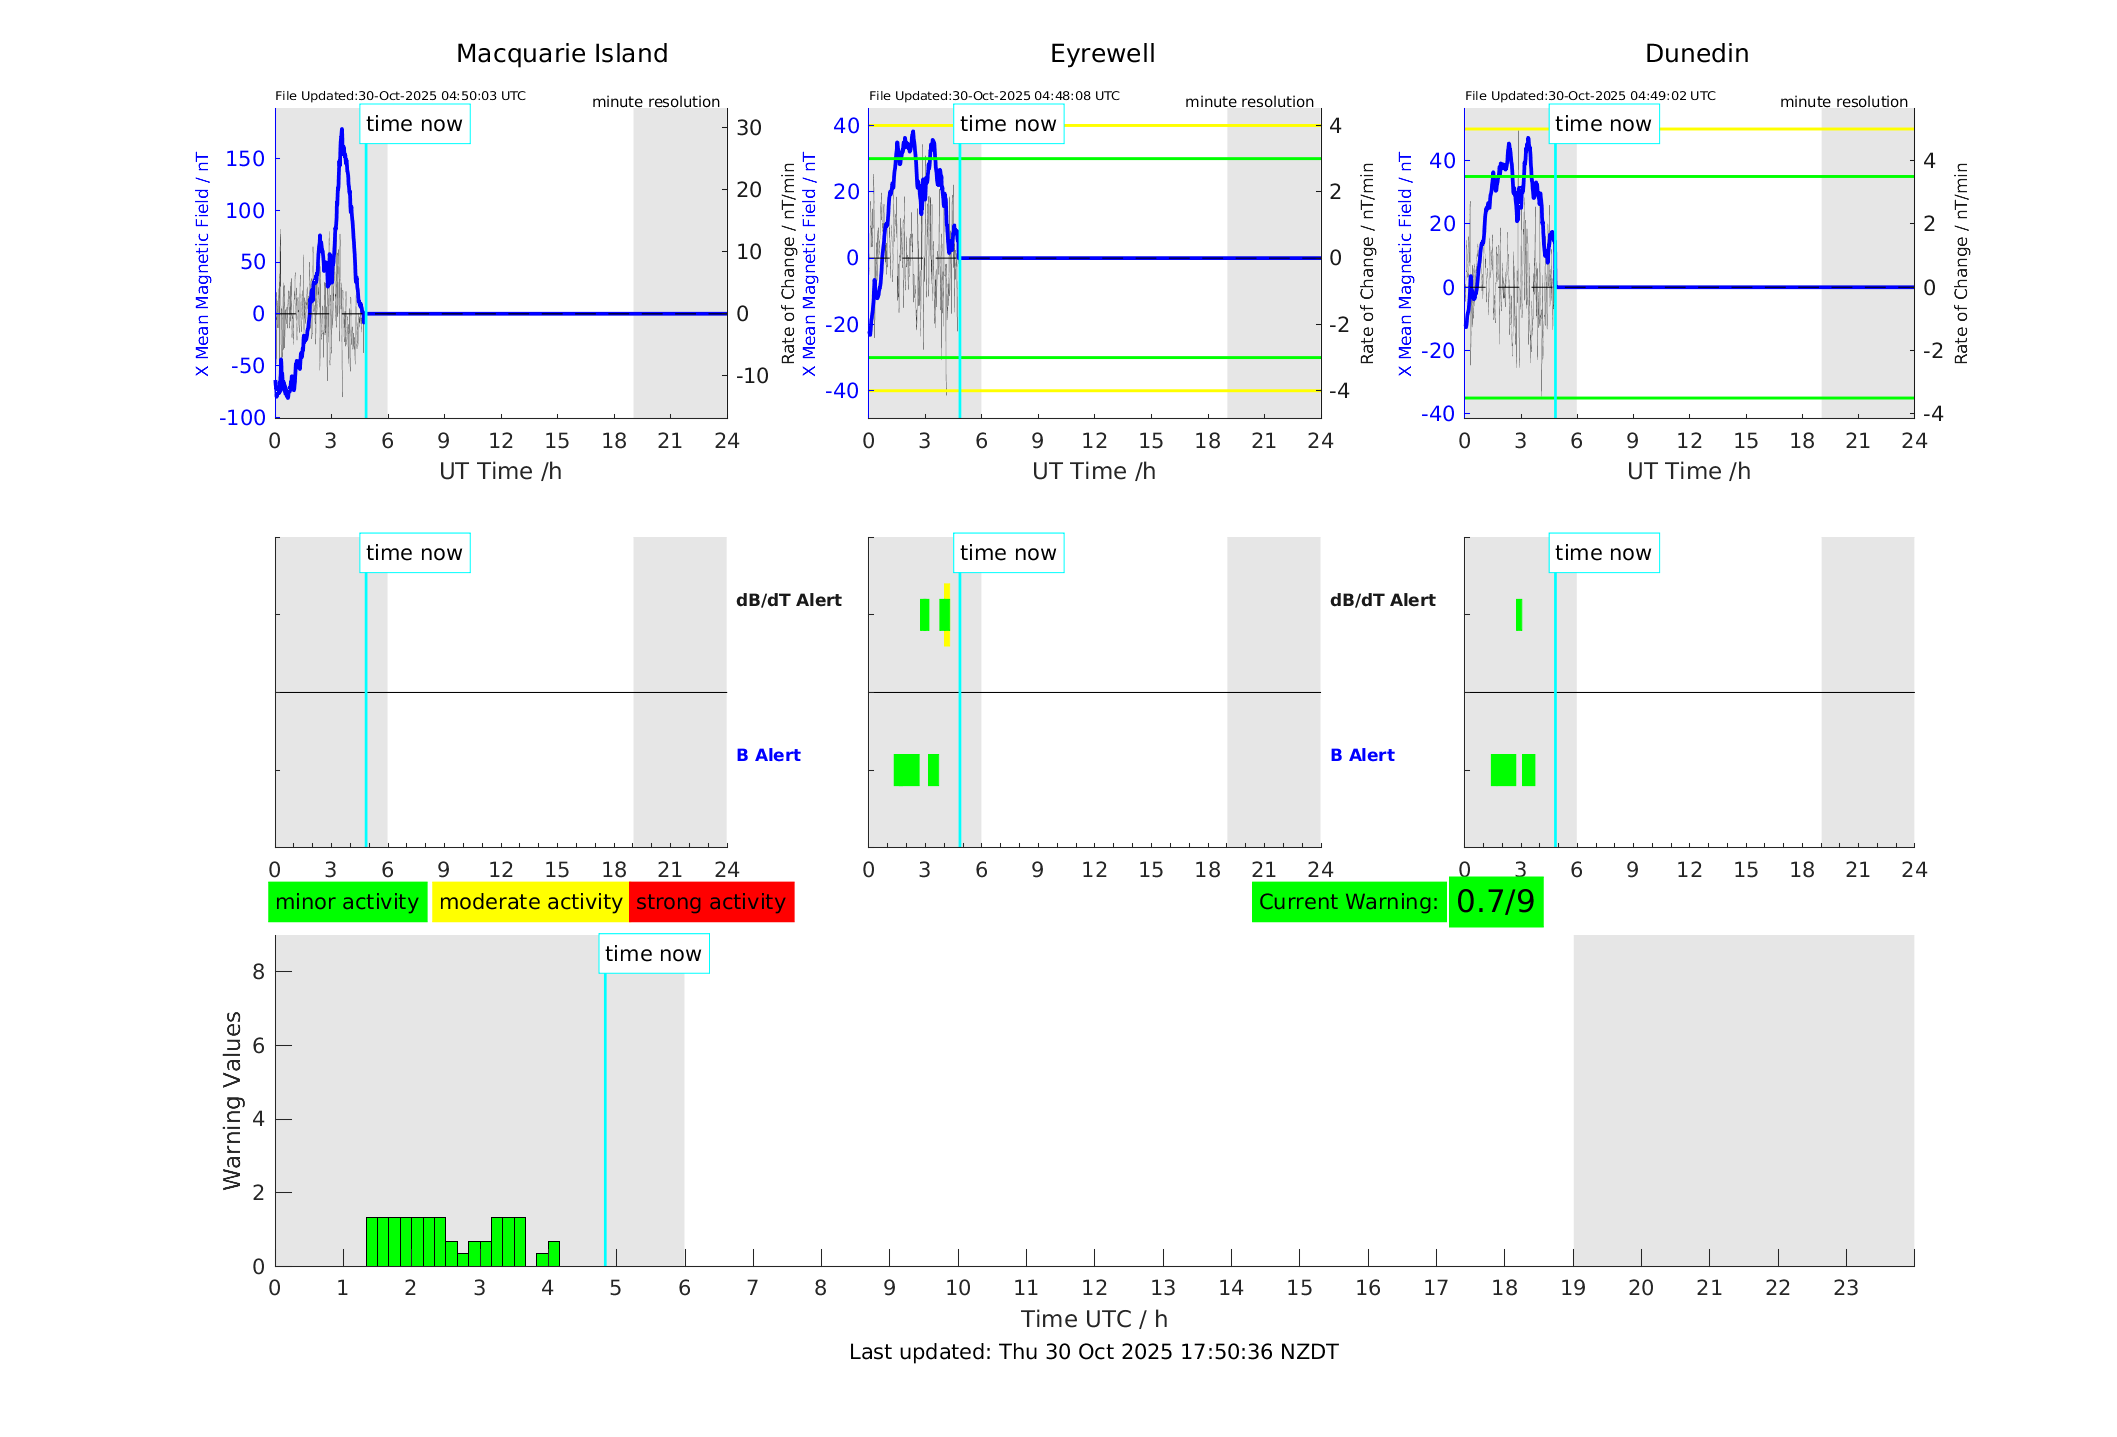Click the Dunedin plot title
Screen dimensions: 2117x1437
[x=1696, y=54]
